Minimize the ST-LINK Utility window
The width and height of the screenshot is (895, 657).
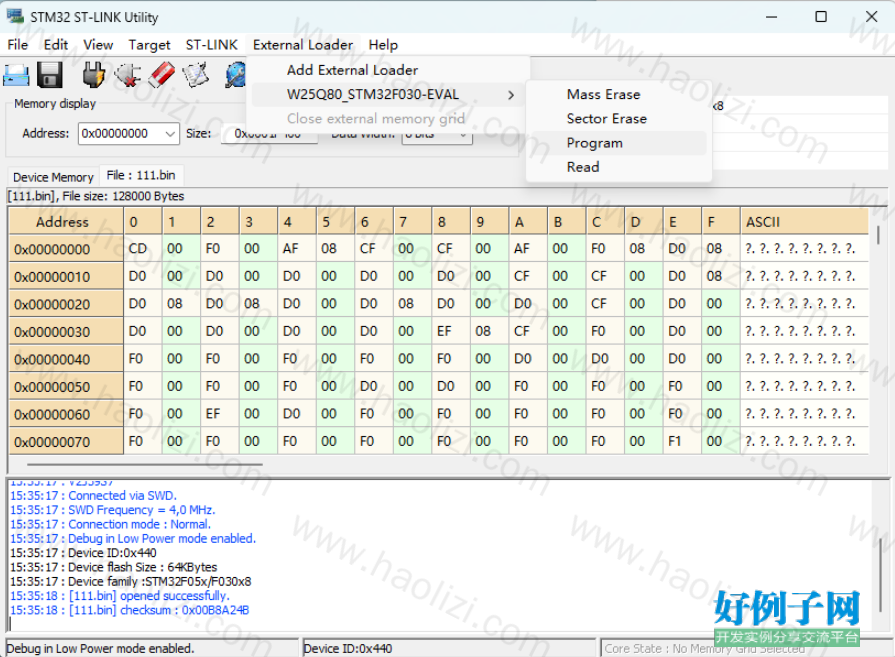(771, 17)
